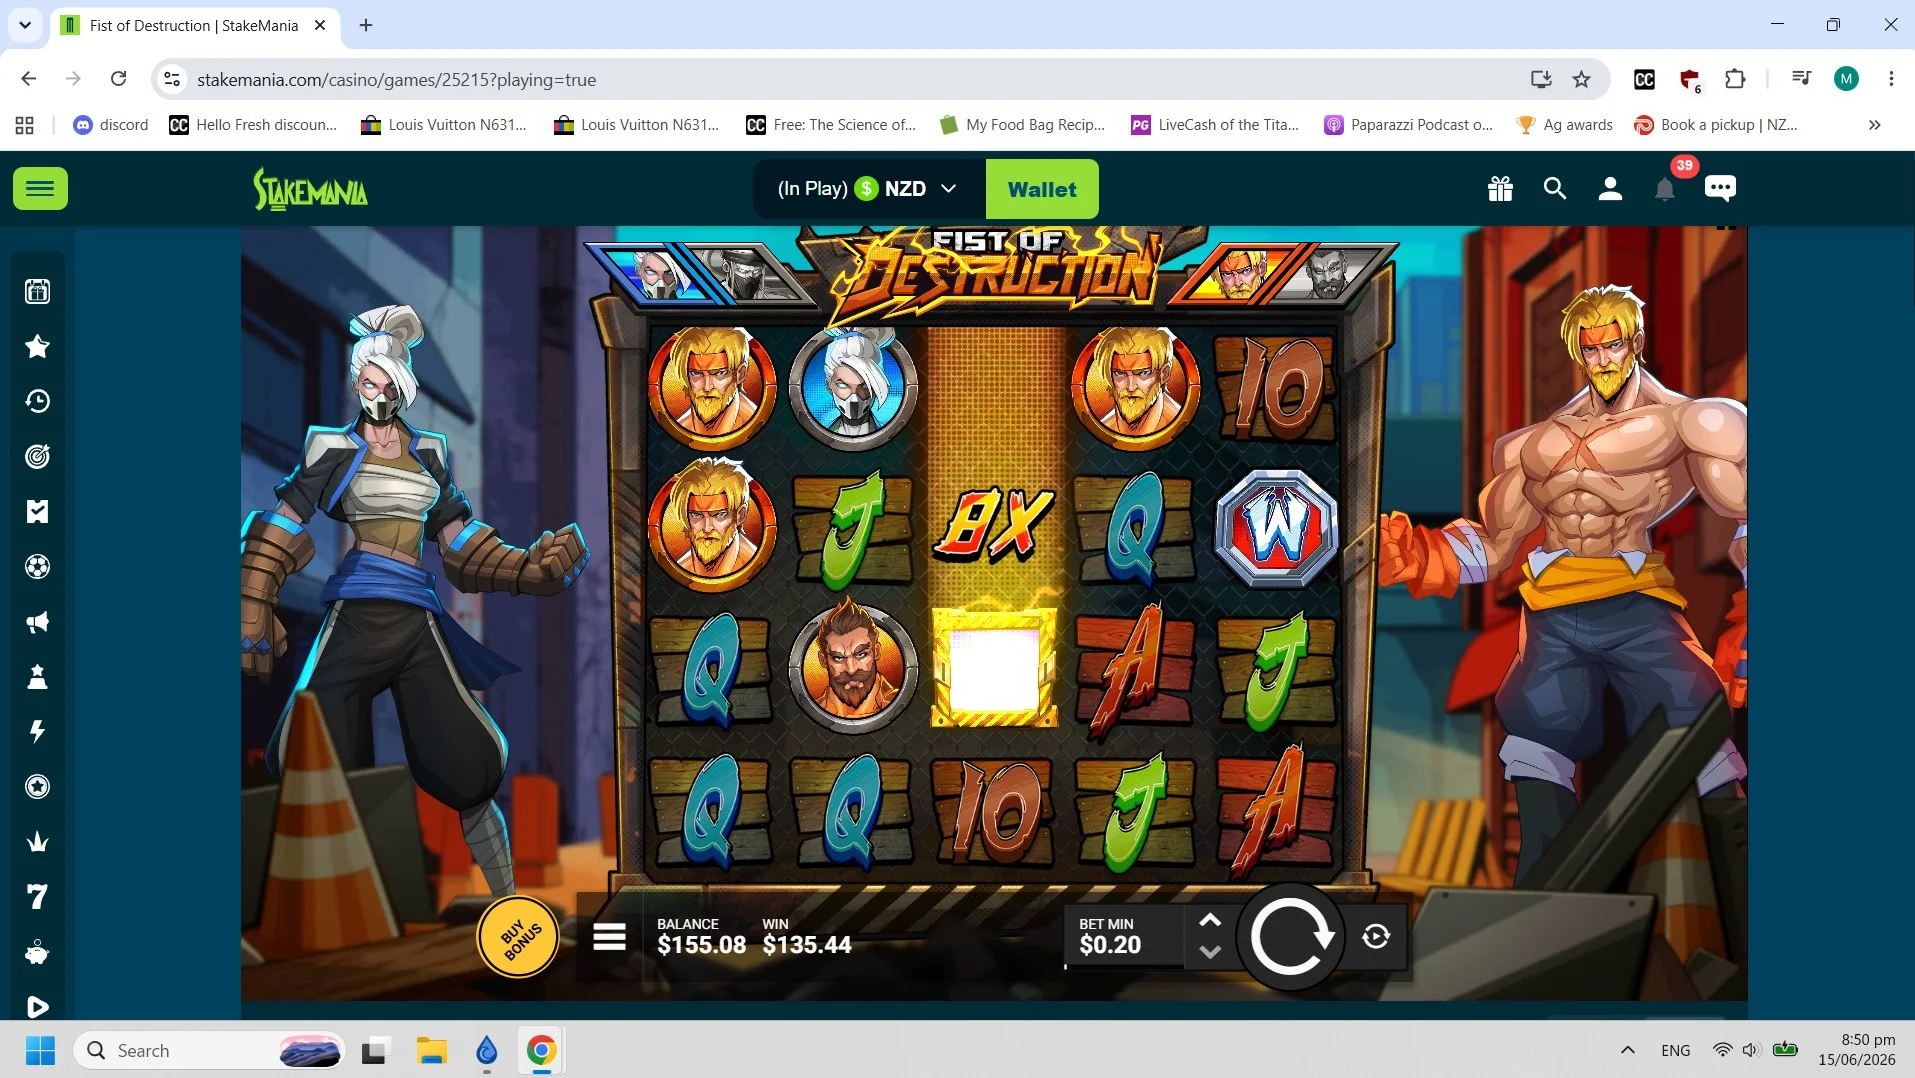Select the Fist of Destruction tab
This screenshot has height=1078, width=1915.
coord(194,25)
